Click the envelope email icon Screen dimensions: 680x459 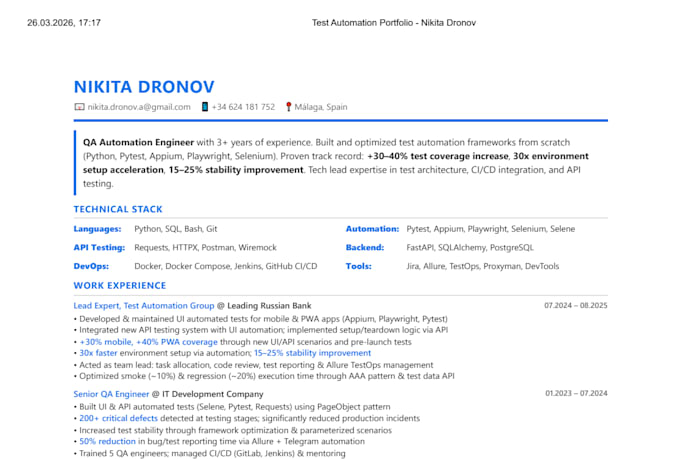click(x=79, y=107)
